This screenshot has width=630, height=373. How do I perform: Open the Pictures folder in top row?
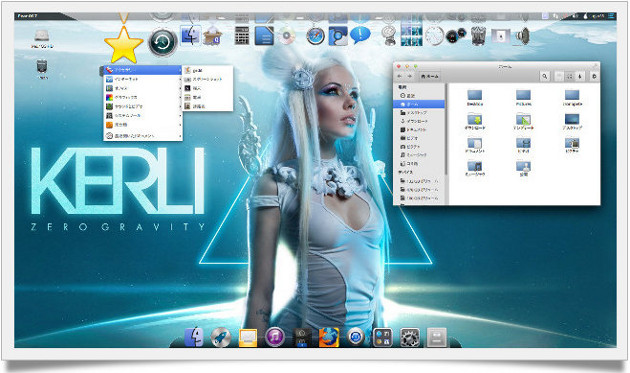(x=523, y=98)
